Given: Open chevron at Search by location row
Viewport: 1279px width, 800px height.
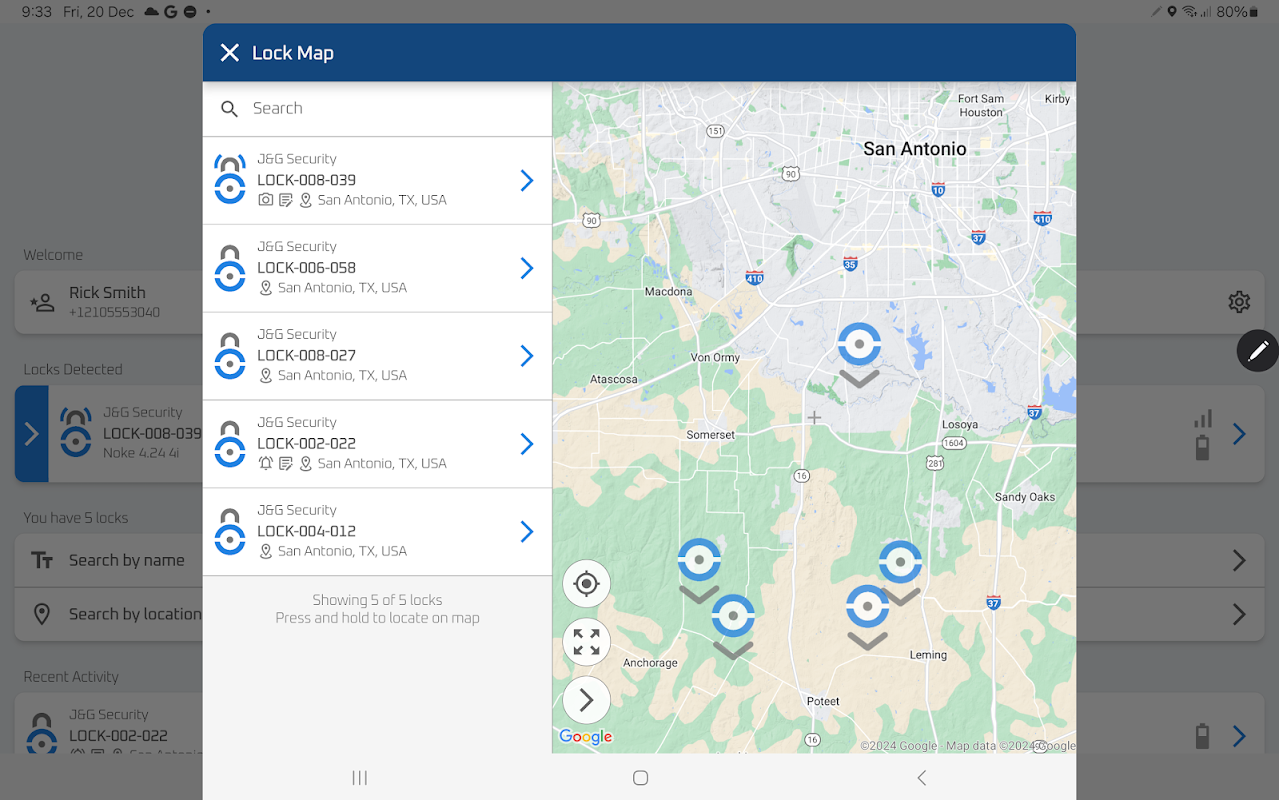Looking at the screenshot, I should [1239, 614].
